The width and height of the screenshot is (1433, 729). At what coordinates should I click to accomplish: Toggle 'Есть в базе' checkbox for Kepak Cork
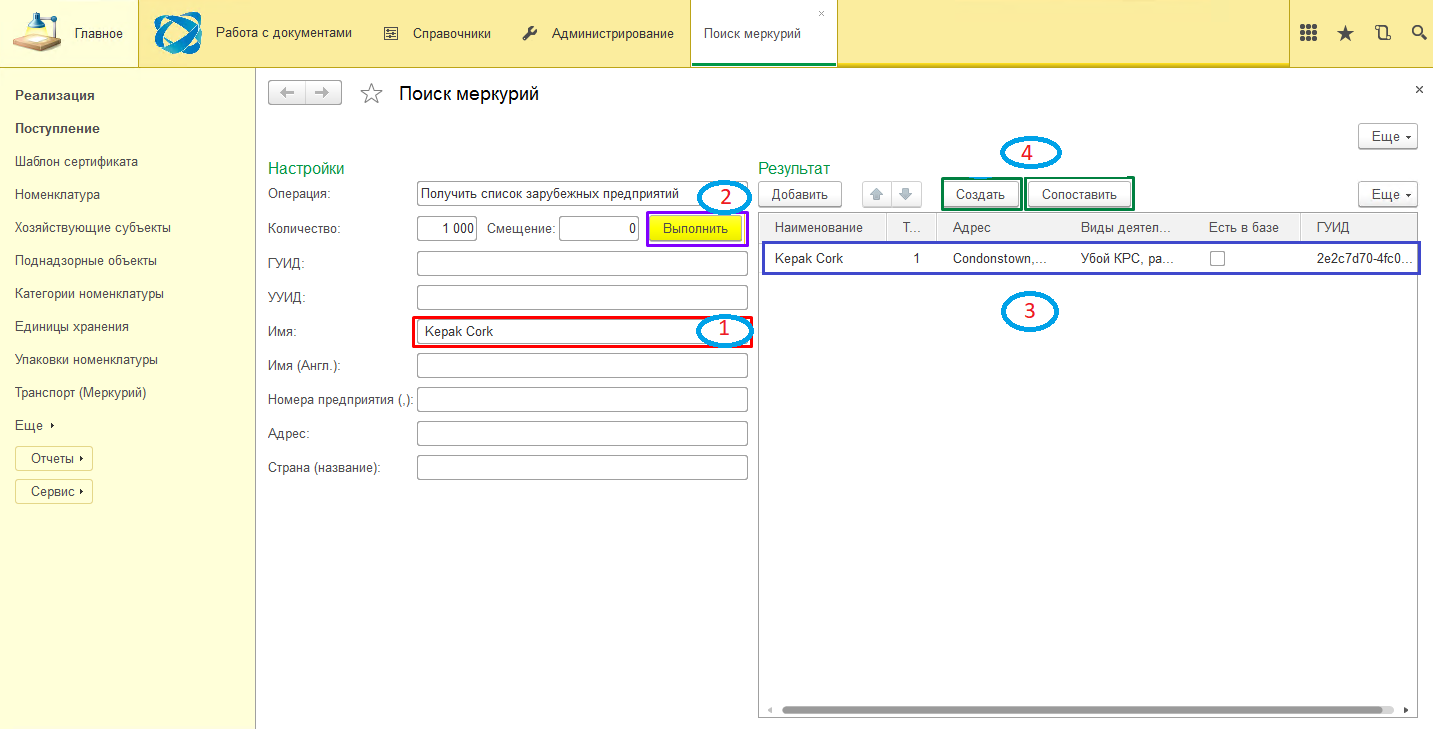pos(1217,258)
